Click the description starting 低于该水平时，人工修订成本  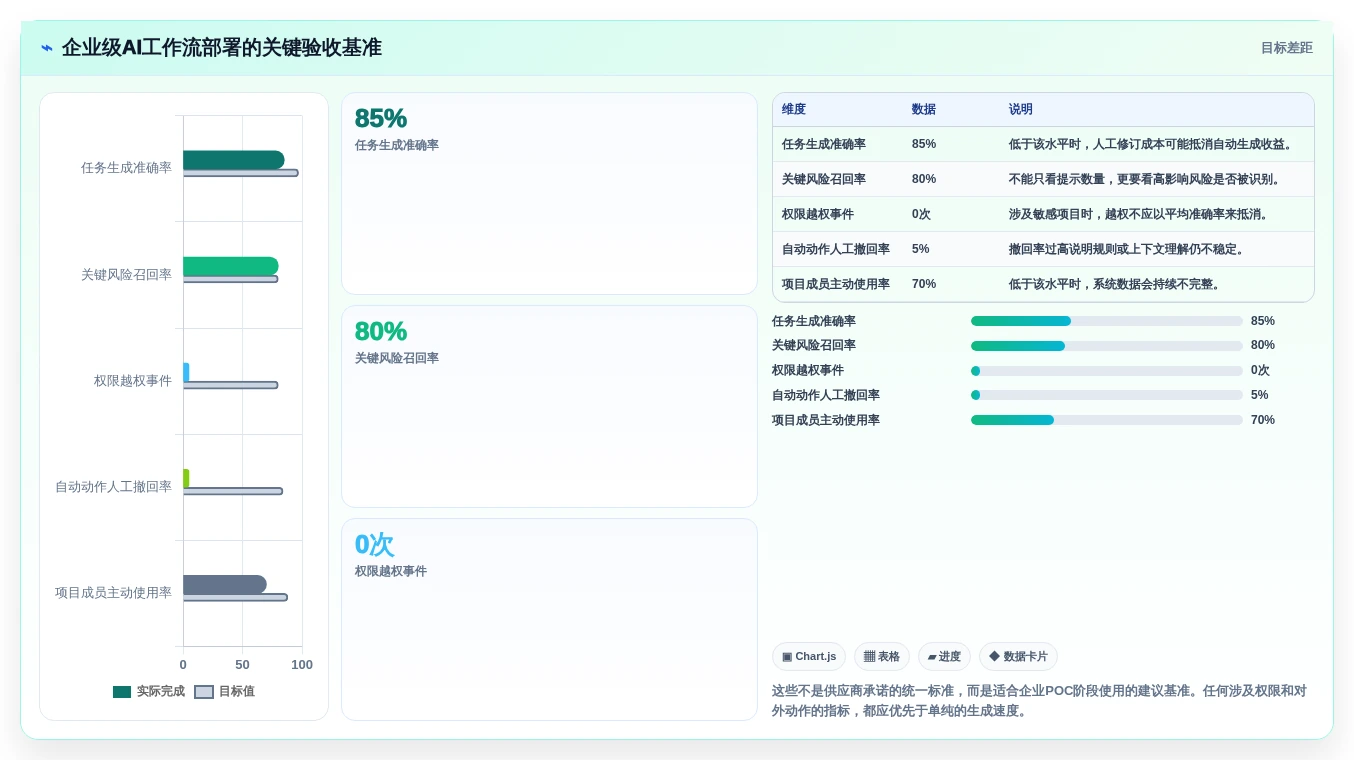(x=1154, y=144)
